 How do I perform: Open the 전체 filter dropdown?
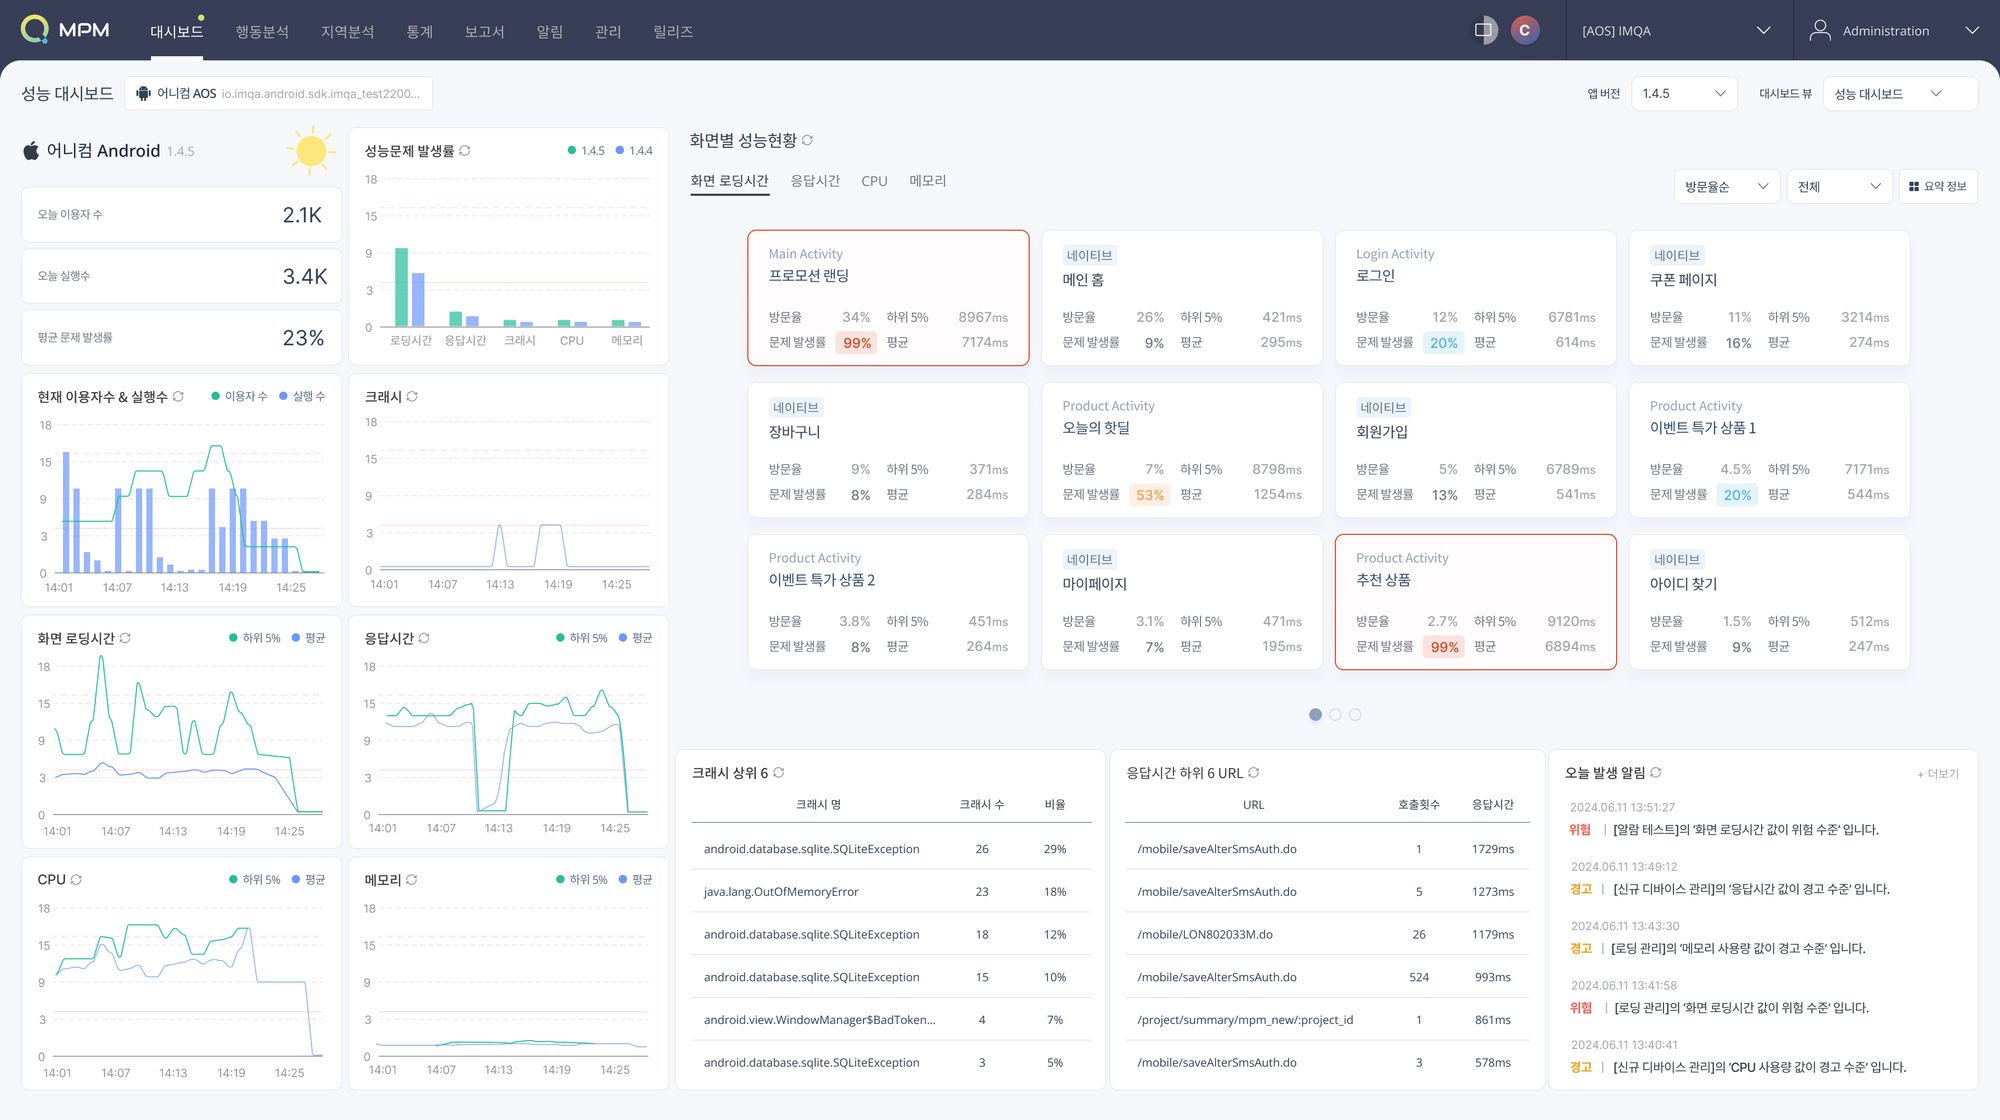coord(1840,187)
